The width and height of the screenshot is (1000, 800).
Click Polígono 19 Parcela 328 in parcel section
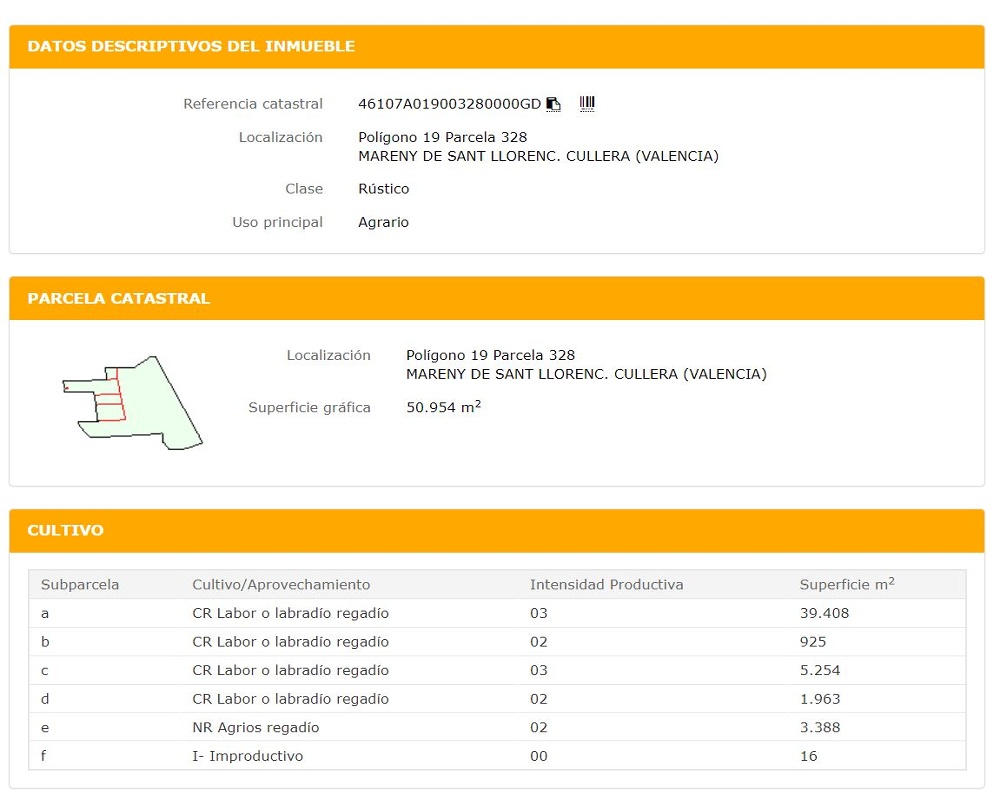(490, 355)
